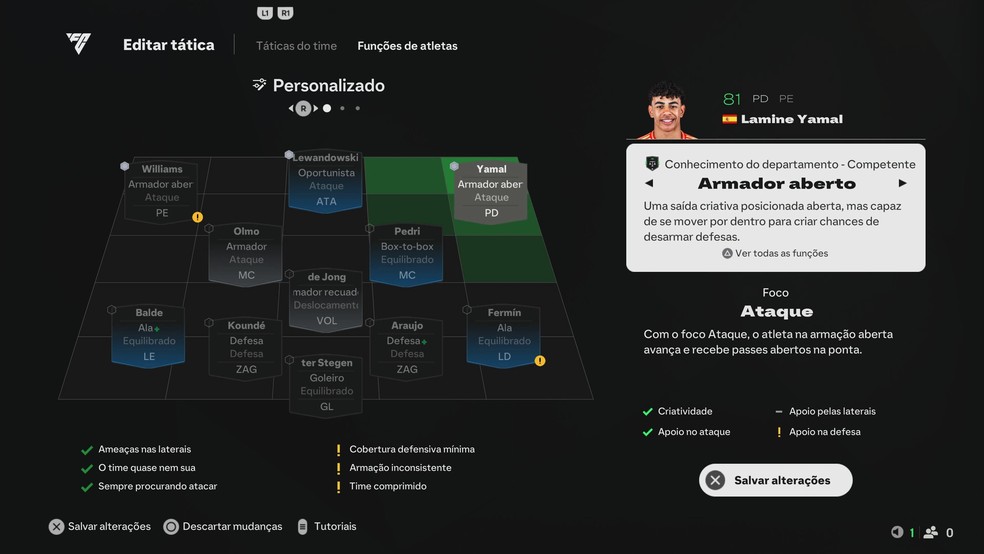This screenshot has width=984, height=554.
Task: Click Sempre procurando atacar text
Action: (x=158, y=486)
